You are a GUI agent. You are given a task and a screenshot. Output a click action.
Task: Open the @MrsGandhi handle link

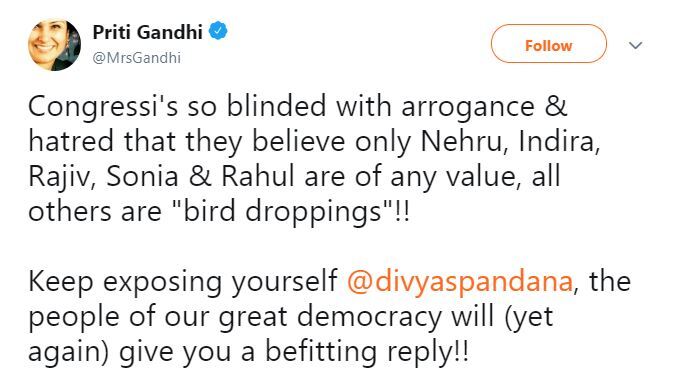(137, 58)
